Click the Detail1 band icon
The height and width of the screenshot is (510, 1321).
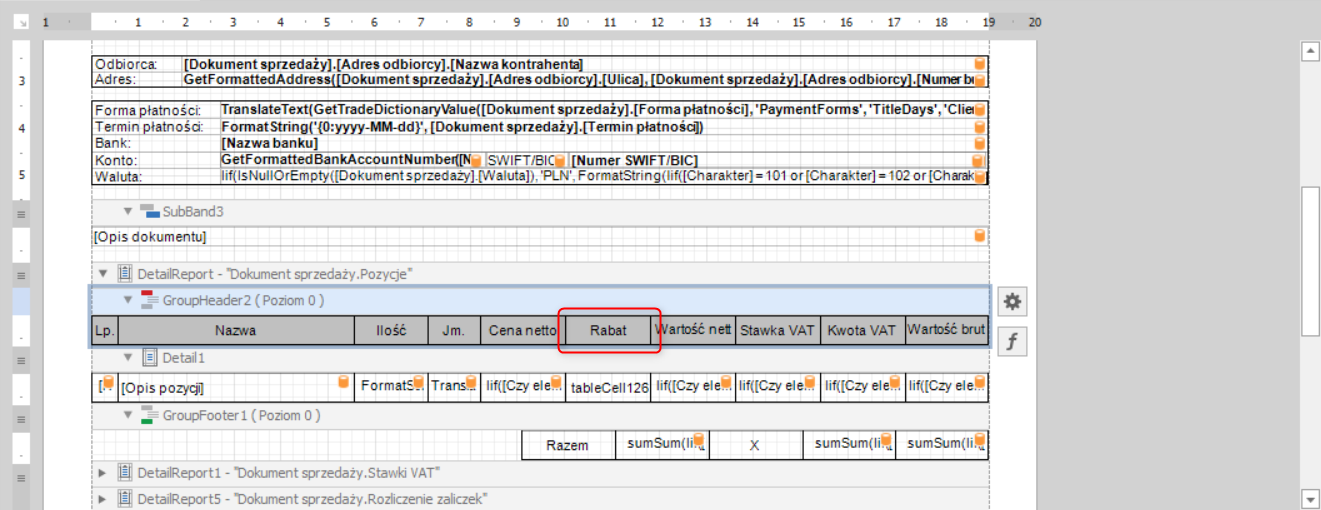coord(149,357)
